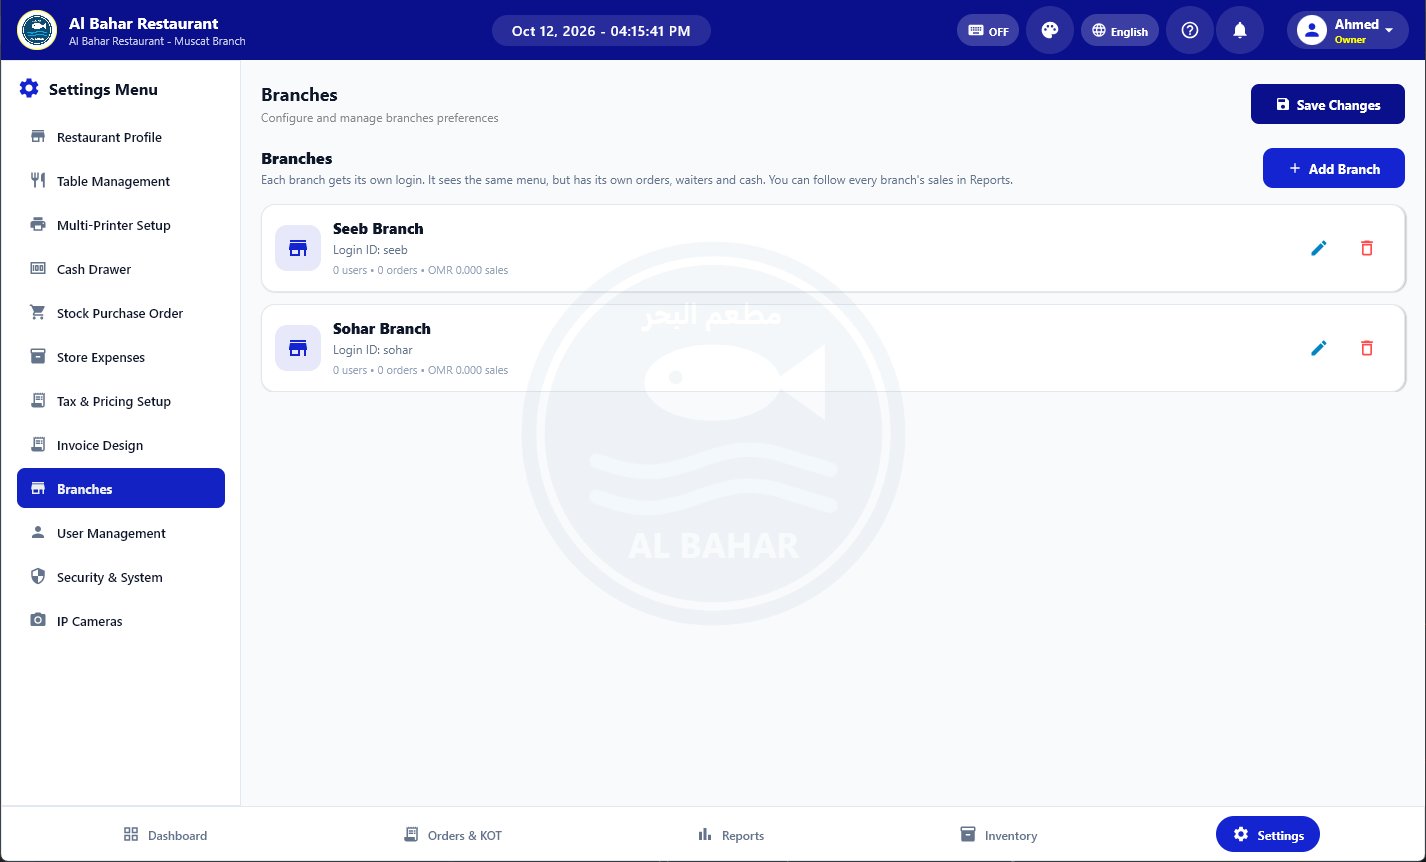1426x862 pixels.
Task: Switch to the Inventory tab
Action: point(998,835)
